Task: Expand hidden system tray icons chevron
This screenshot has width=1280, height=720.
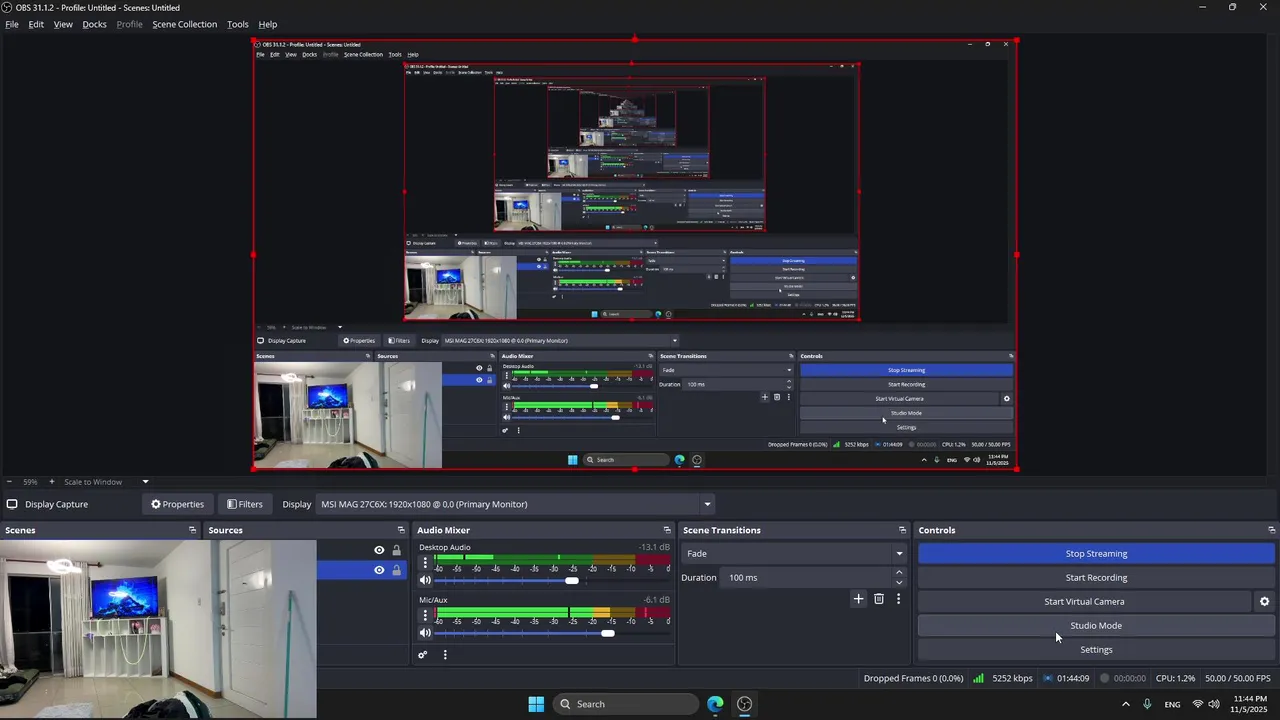Action: point(1126,704)
